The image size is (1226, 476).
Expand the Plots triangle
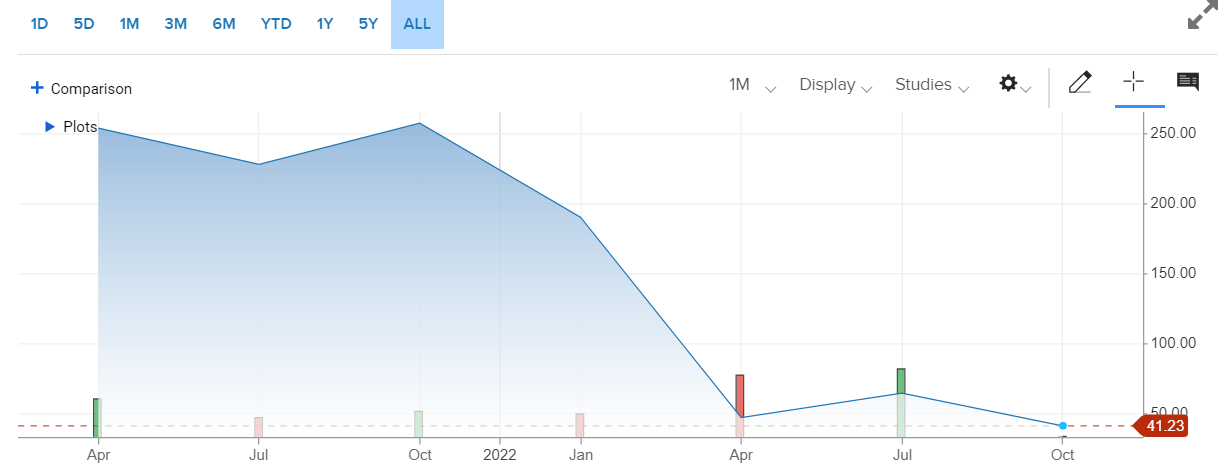[x=49, y=127]
